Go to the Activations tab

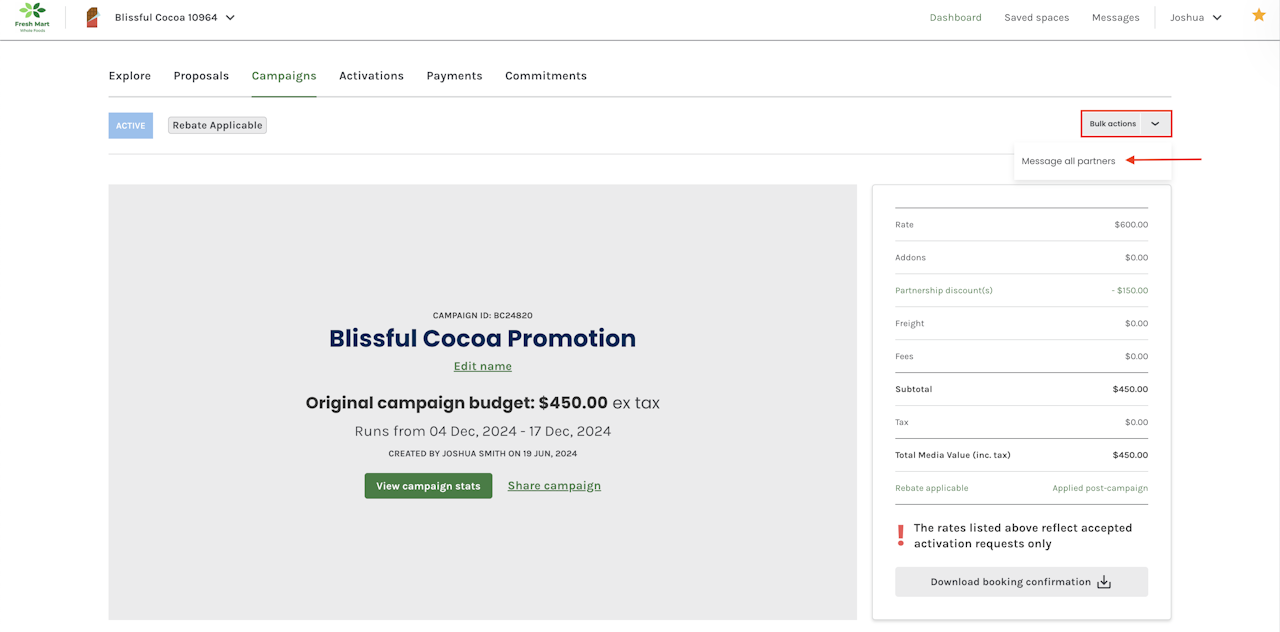[371, 76]
